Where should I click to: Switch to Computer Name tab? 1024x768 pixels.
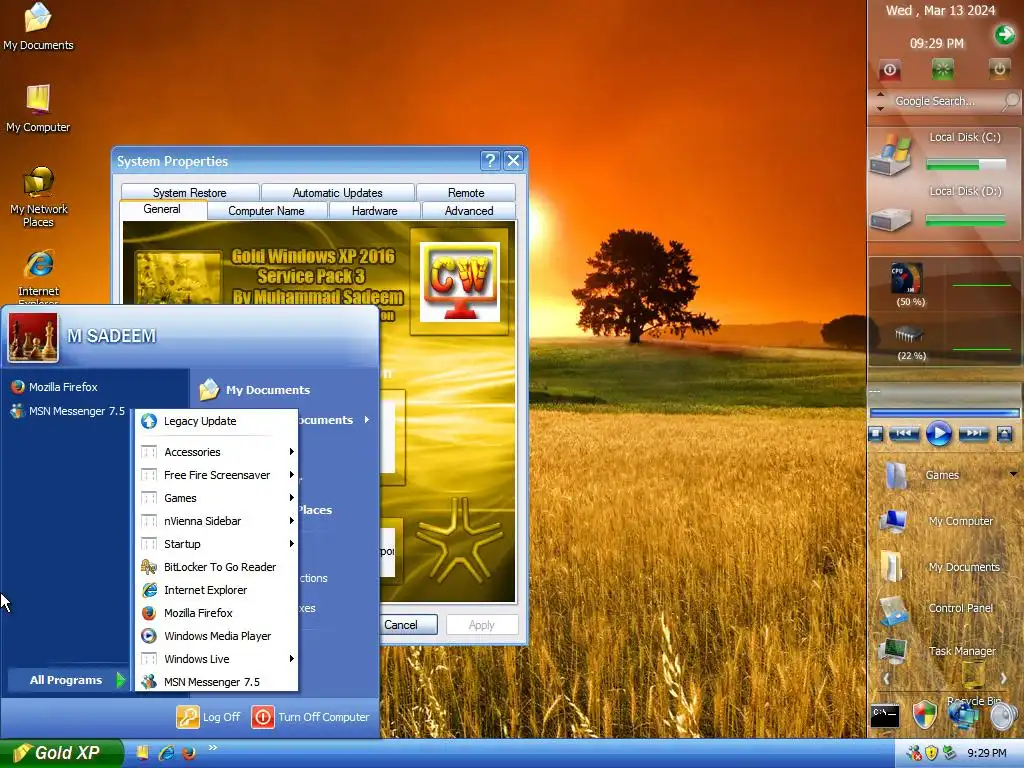266,211
